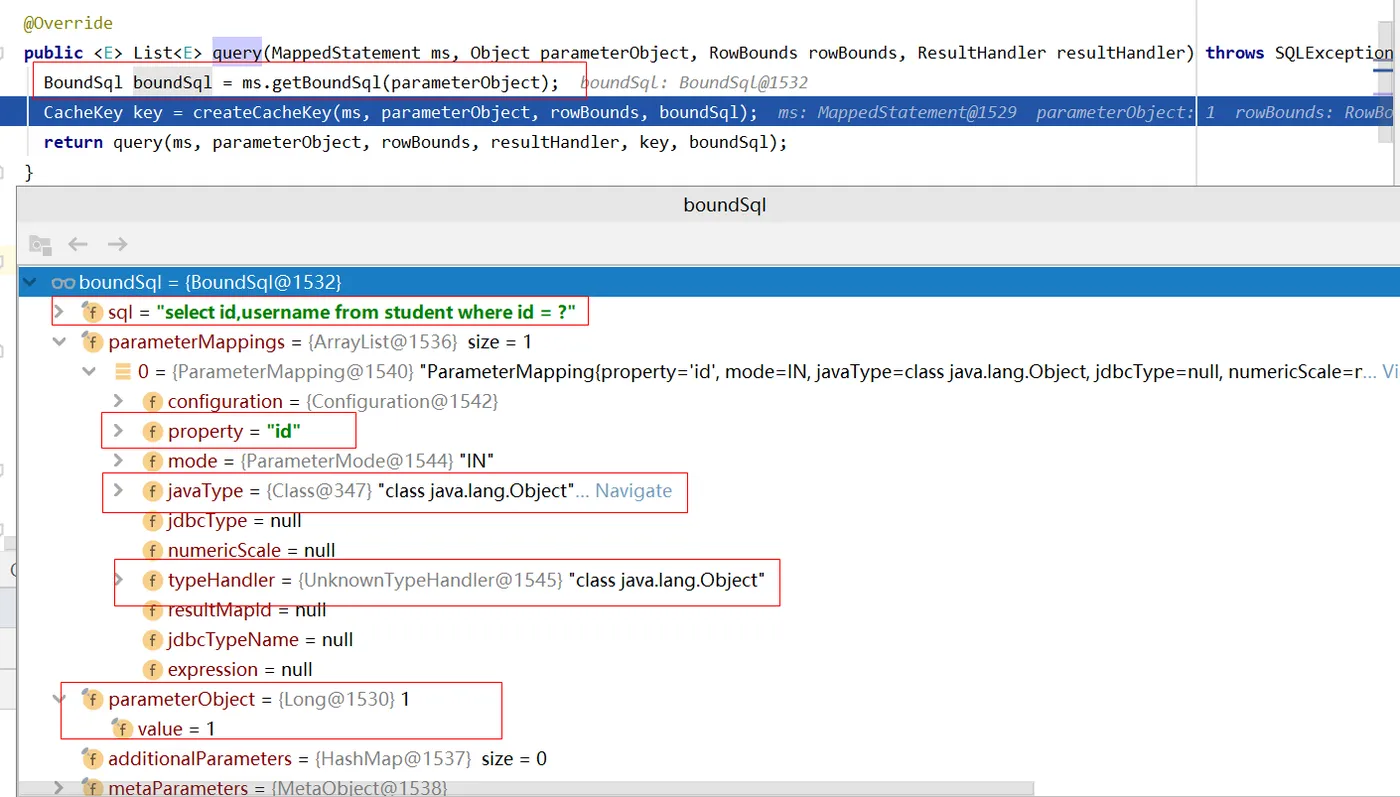The height and width of the screenshot is (797, 1400).
Task: Select the jdbcTypeName = null row
Action: [707, 640]
